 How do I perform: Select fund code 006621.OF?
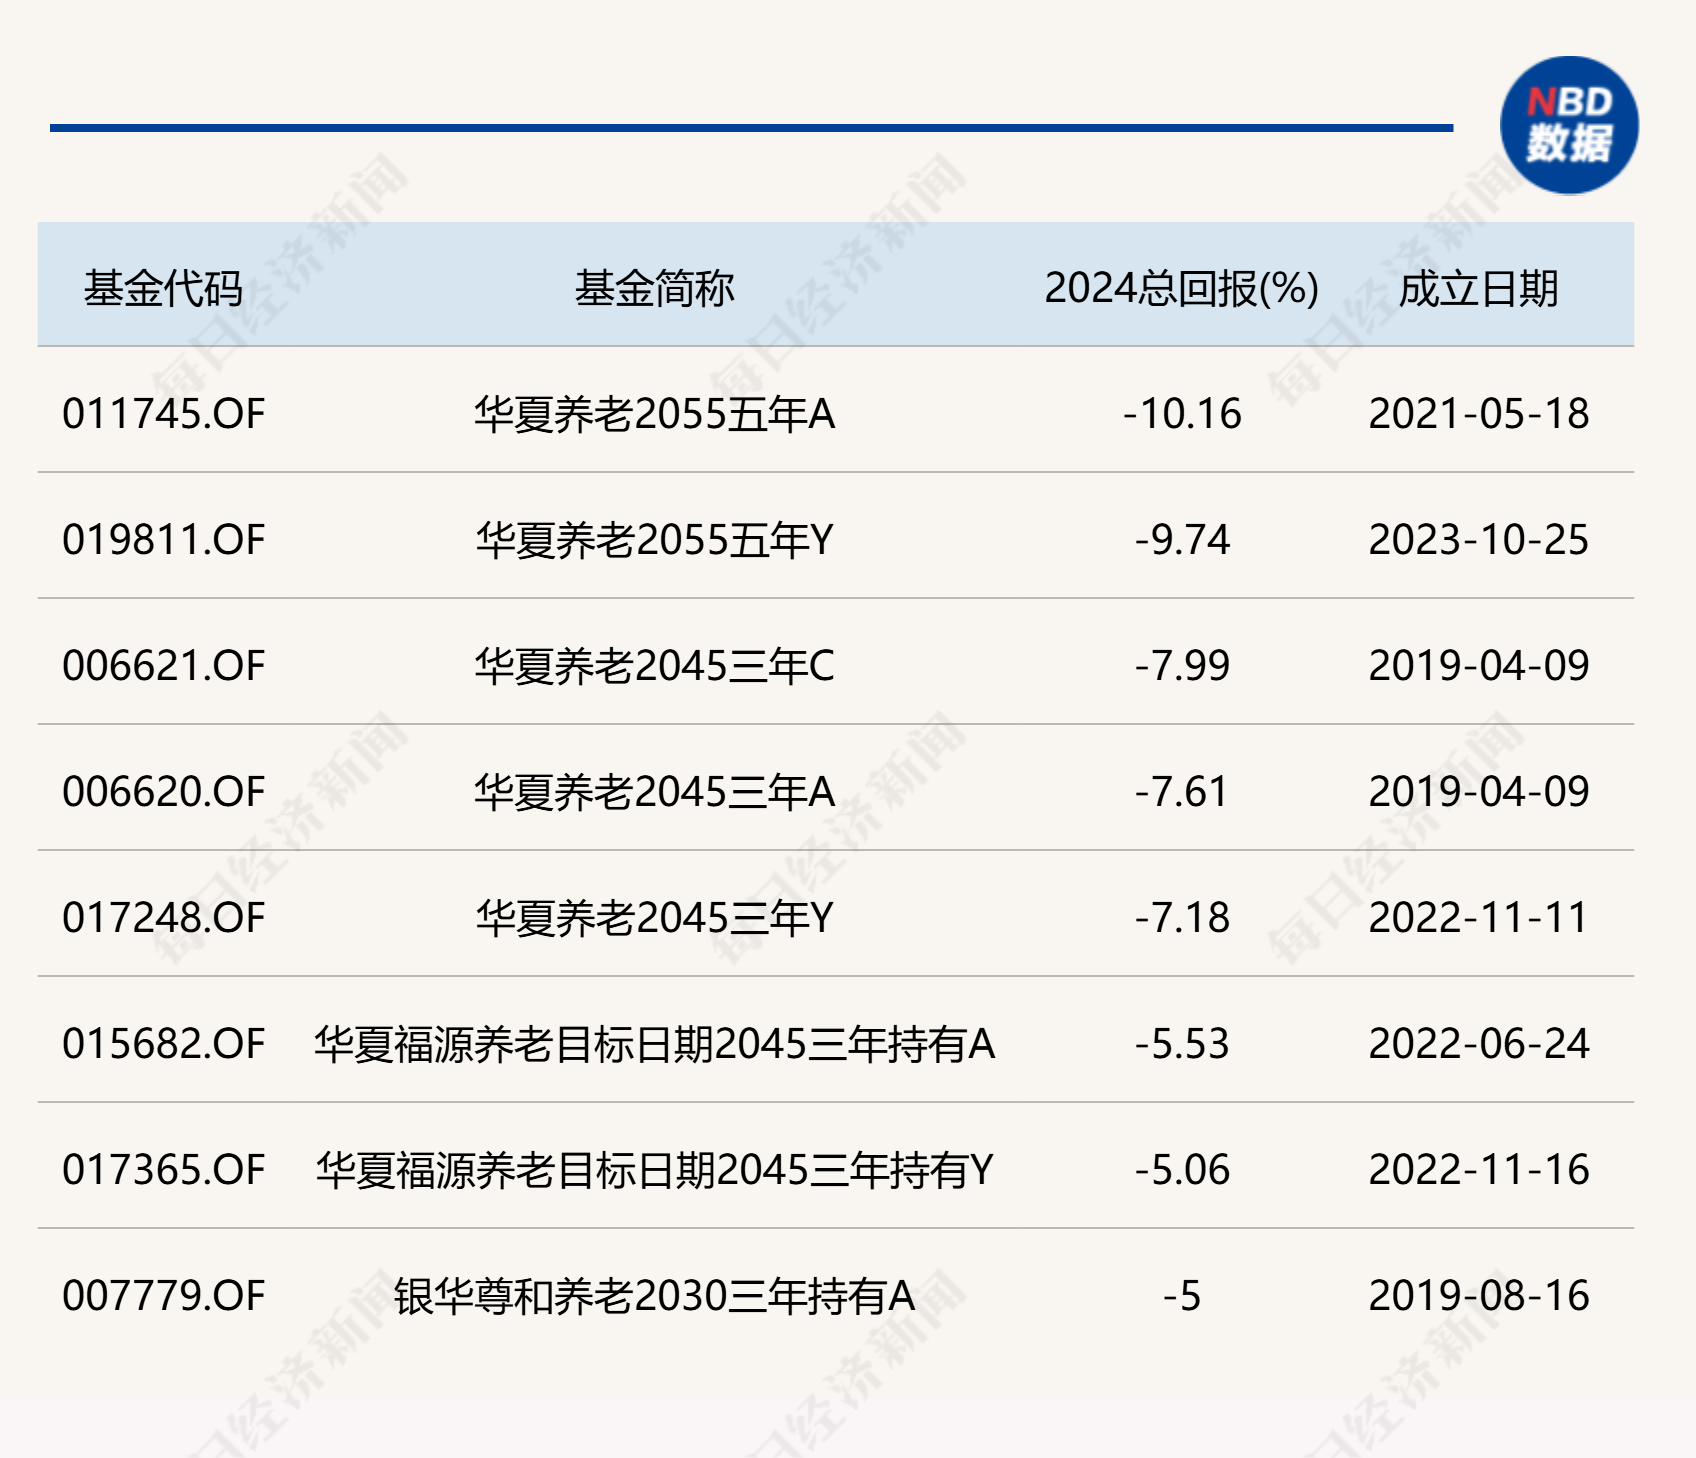pos(164,666)
